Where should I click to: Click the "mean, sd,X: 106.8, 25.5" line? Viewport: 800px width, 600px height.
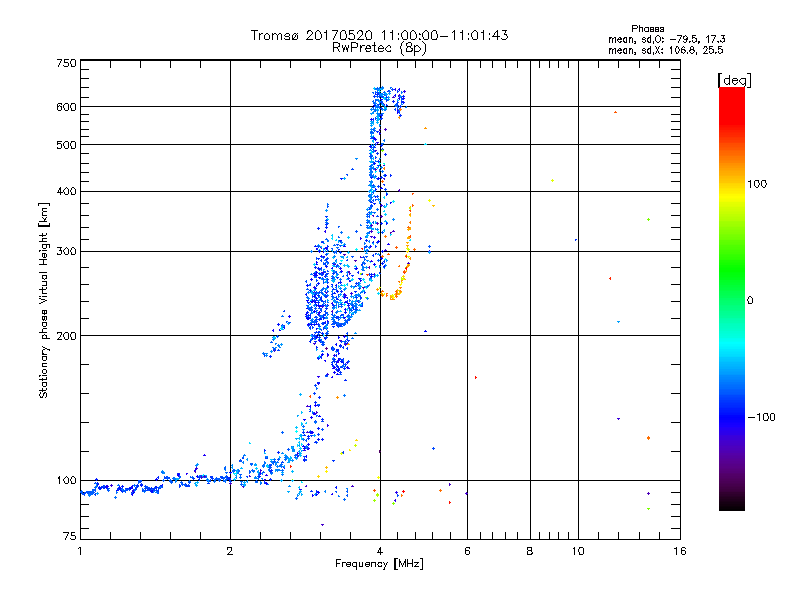[665, 50]
